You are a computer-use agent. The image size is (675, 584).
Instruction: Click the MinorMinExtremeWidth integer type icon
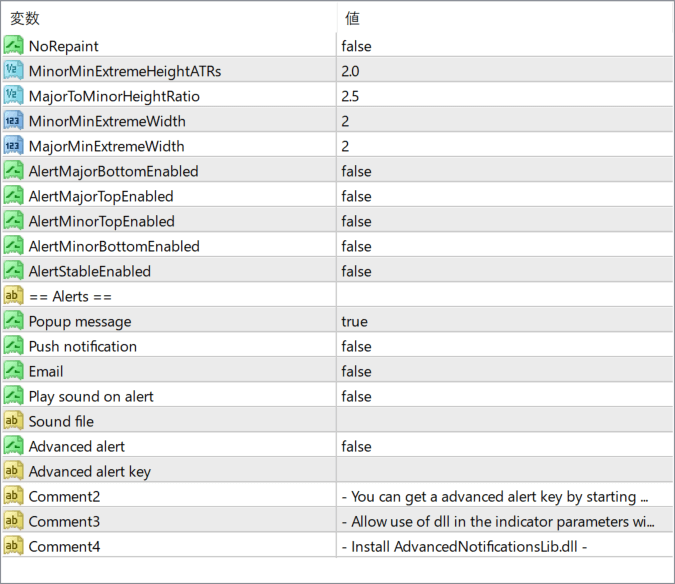(x=13, y=121)
